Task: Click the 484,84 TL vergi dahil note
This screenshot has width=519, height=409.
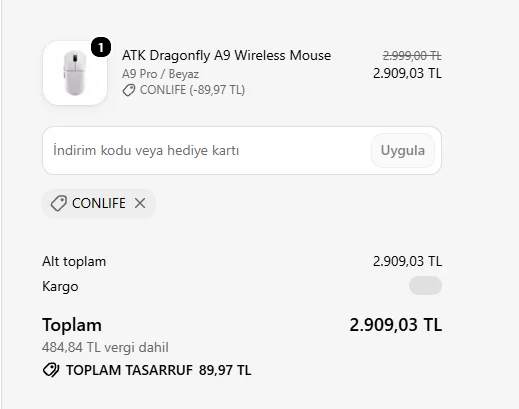Action: pyautogui.click(x=105, y=347)
